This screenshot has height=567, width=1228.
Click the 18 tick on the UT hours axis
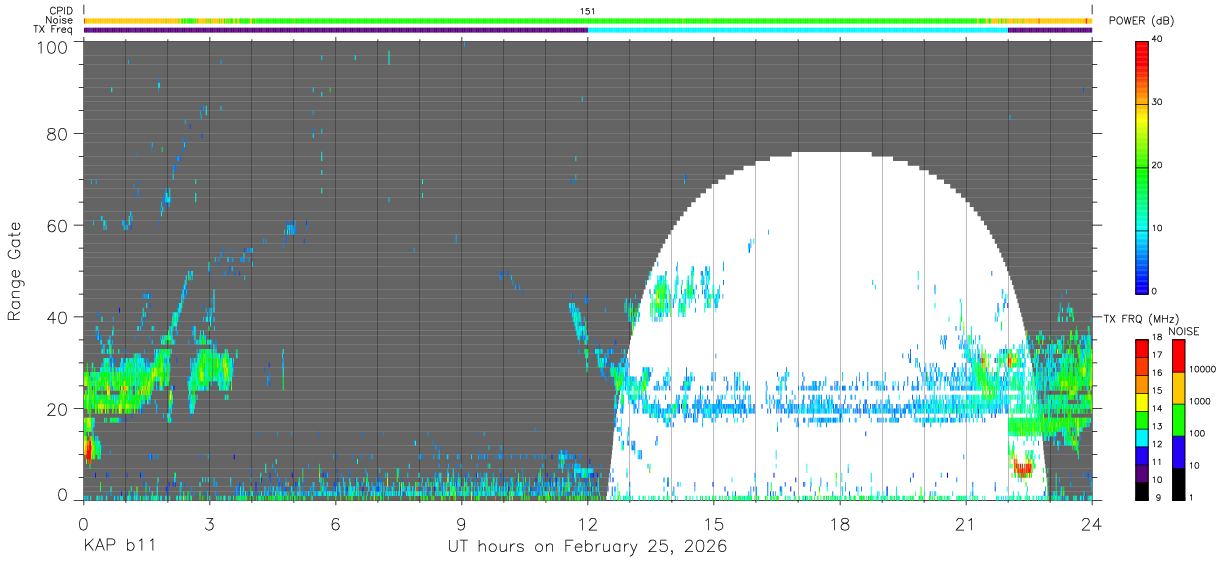click(839, 524)
